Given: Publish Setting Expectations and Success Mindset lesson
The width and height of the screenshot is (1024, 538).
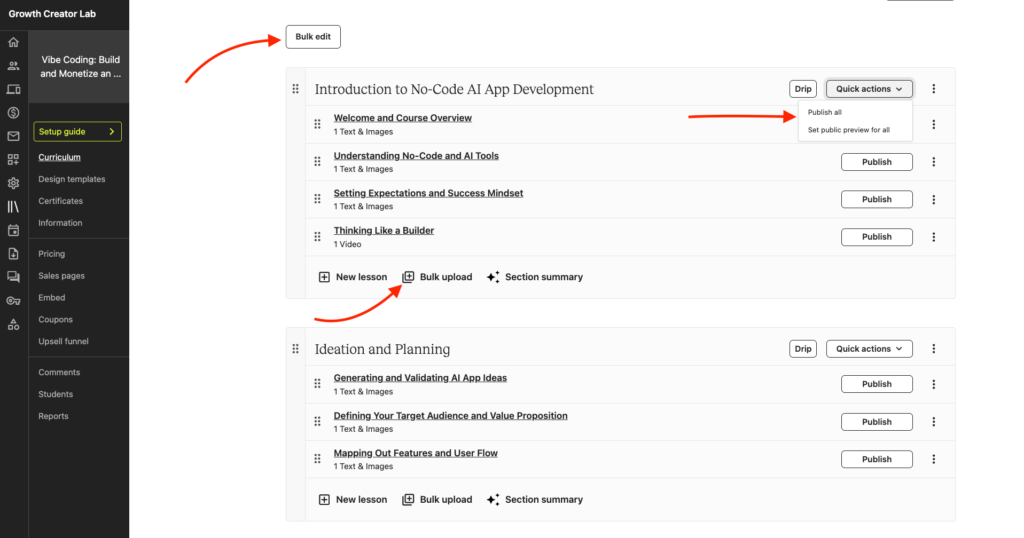Looking at the screenshot, I should coord(876,199).
